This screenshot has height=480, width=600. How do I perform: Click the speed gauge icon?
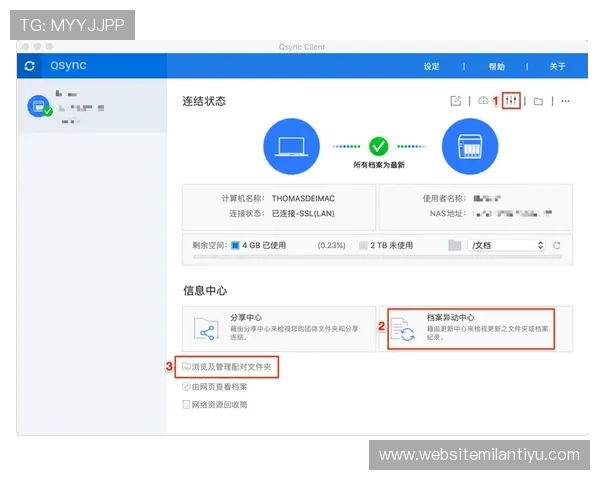483,101
